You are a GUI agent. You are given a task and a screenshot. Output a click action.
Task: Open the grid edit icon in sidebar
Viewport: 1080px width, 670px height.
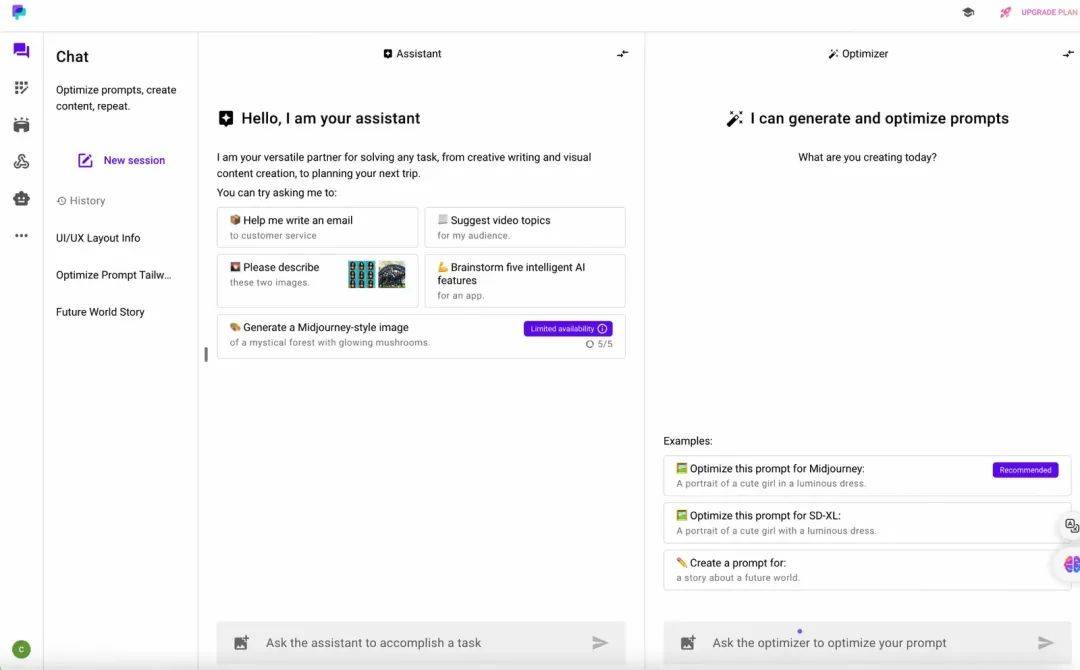click(21, 88)
